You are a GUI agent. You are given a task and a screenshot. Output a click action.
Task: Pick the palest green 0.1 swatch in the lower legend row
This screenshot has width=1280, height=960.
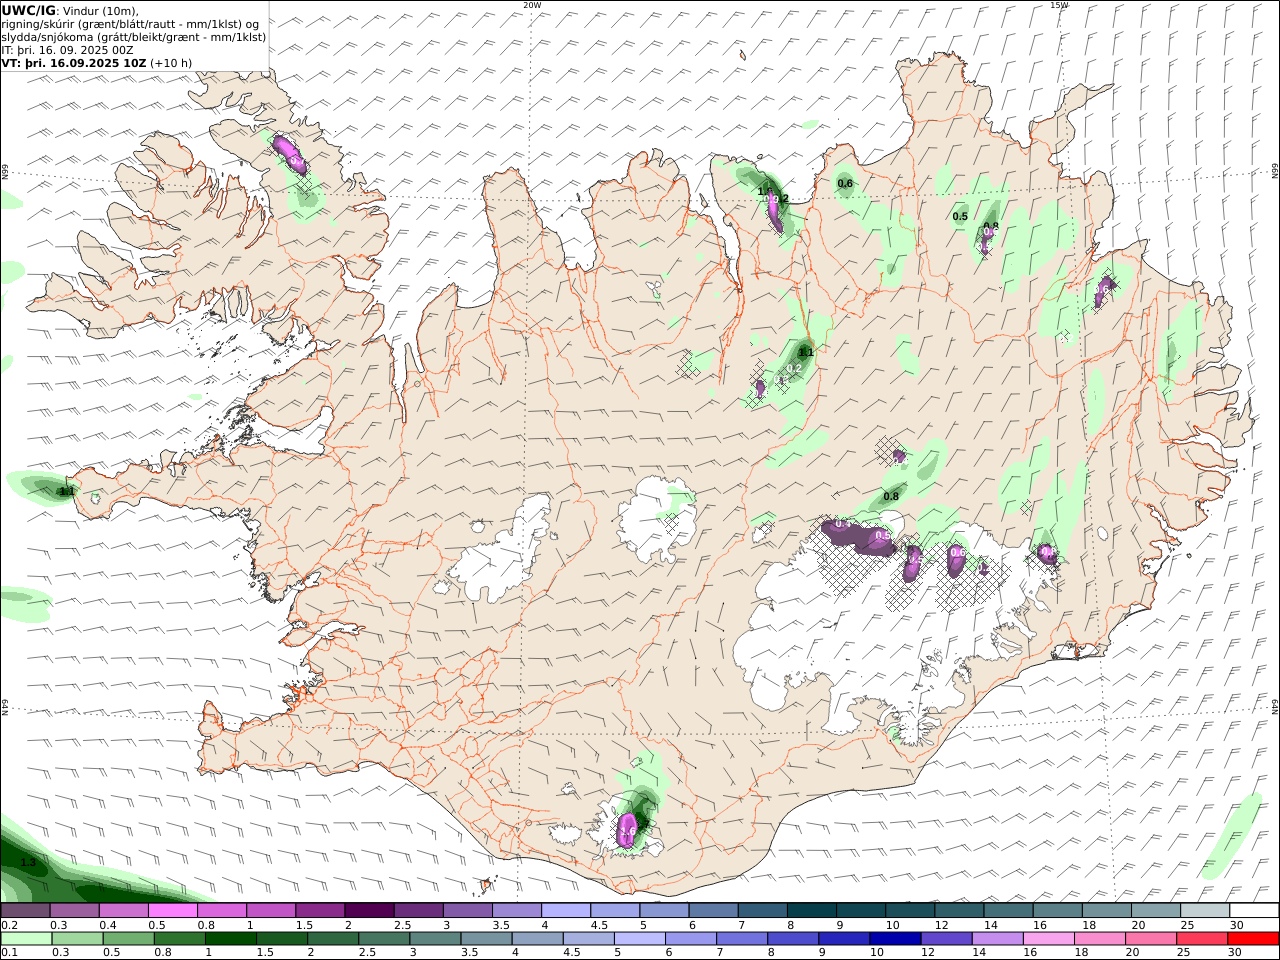click(x=26, y=938)
